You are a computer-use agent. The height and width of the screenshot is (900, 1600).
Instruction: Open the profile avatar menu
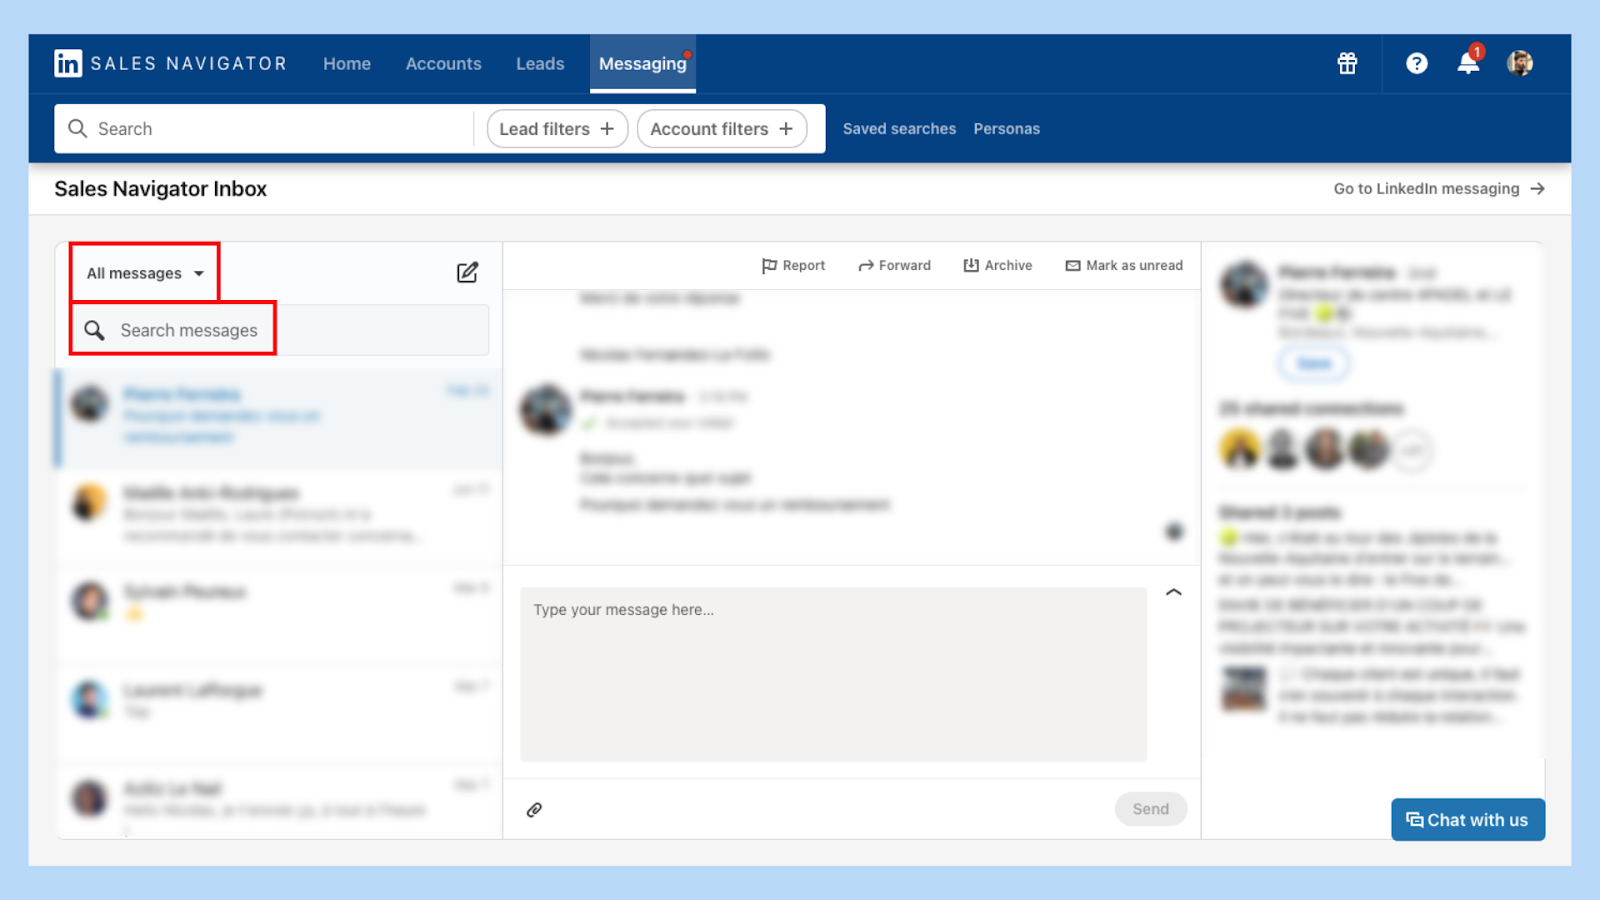coord(1520,63)
